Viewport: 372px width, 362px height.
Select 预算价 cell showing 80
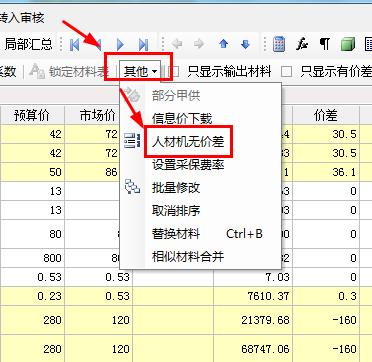[x=32, y=234]
